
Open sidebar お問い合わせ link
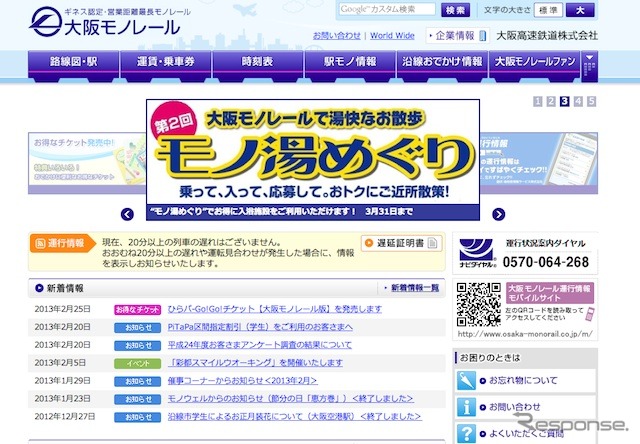(x=514, y=407)
